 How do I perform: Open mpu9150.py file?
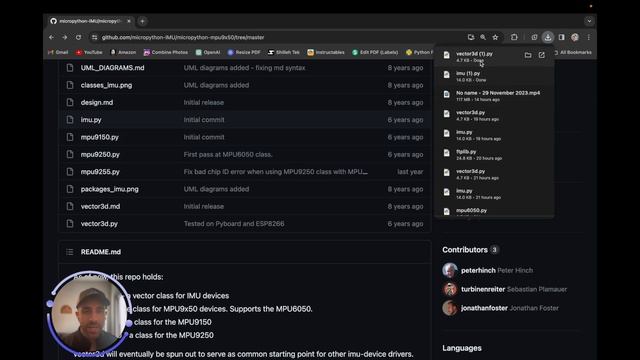click(x=100, y=137)
